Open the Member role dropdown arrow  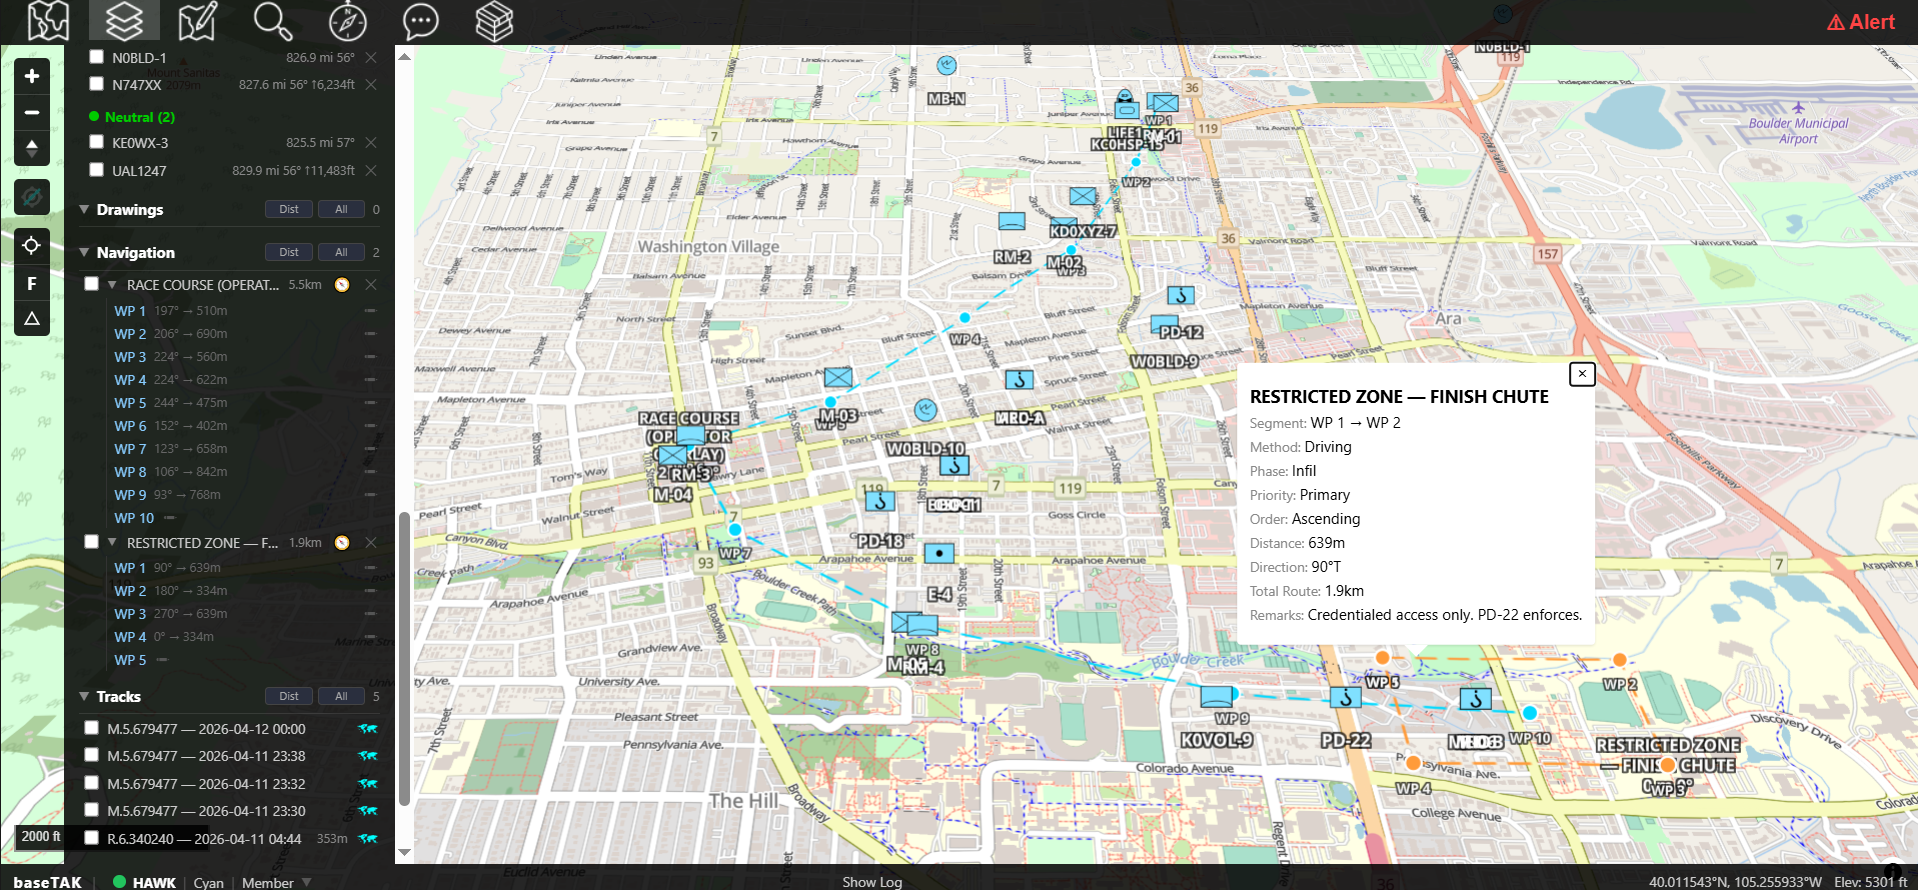pyautogui.click(x=307, y=882)
